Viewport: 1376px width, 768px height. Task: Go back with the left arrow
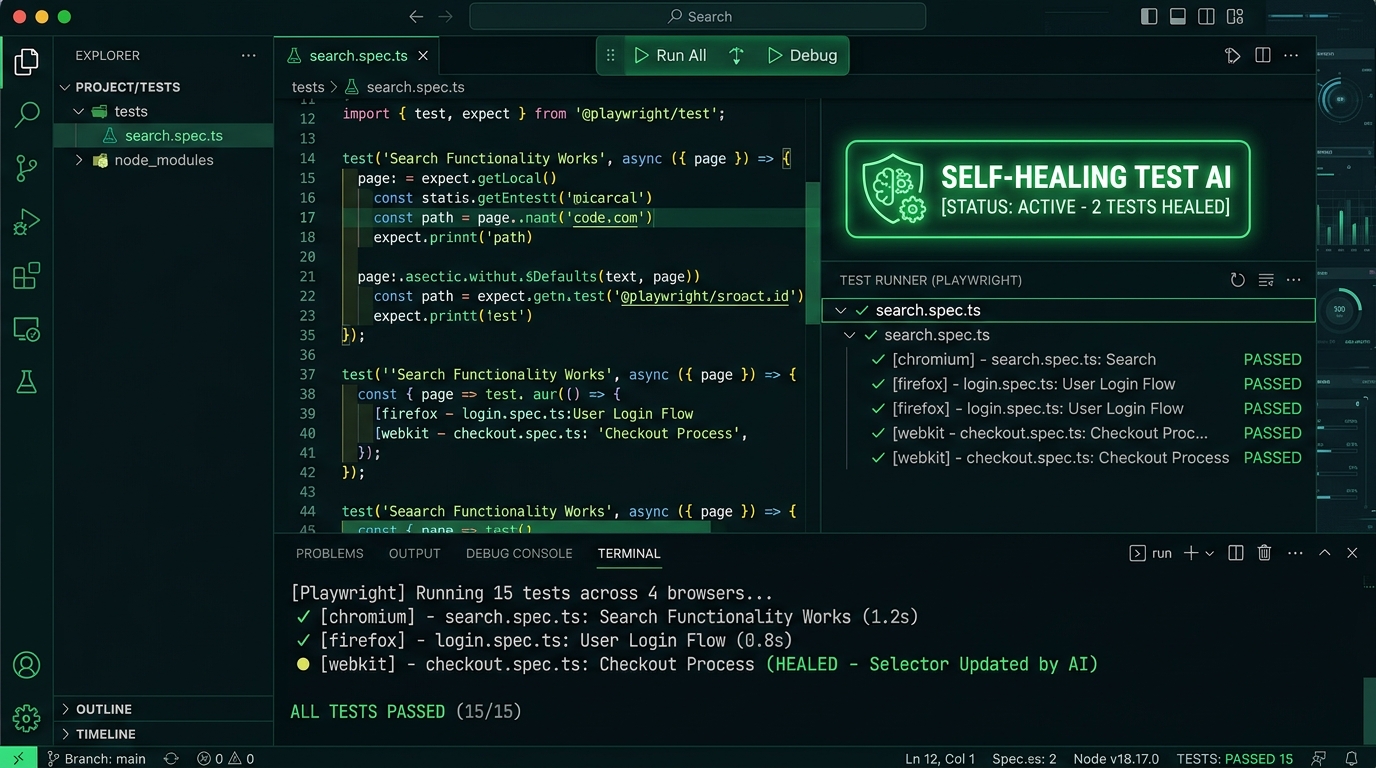click(x=416, y=17)
